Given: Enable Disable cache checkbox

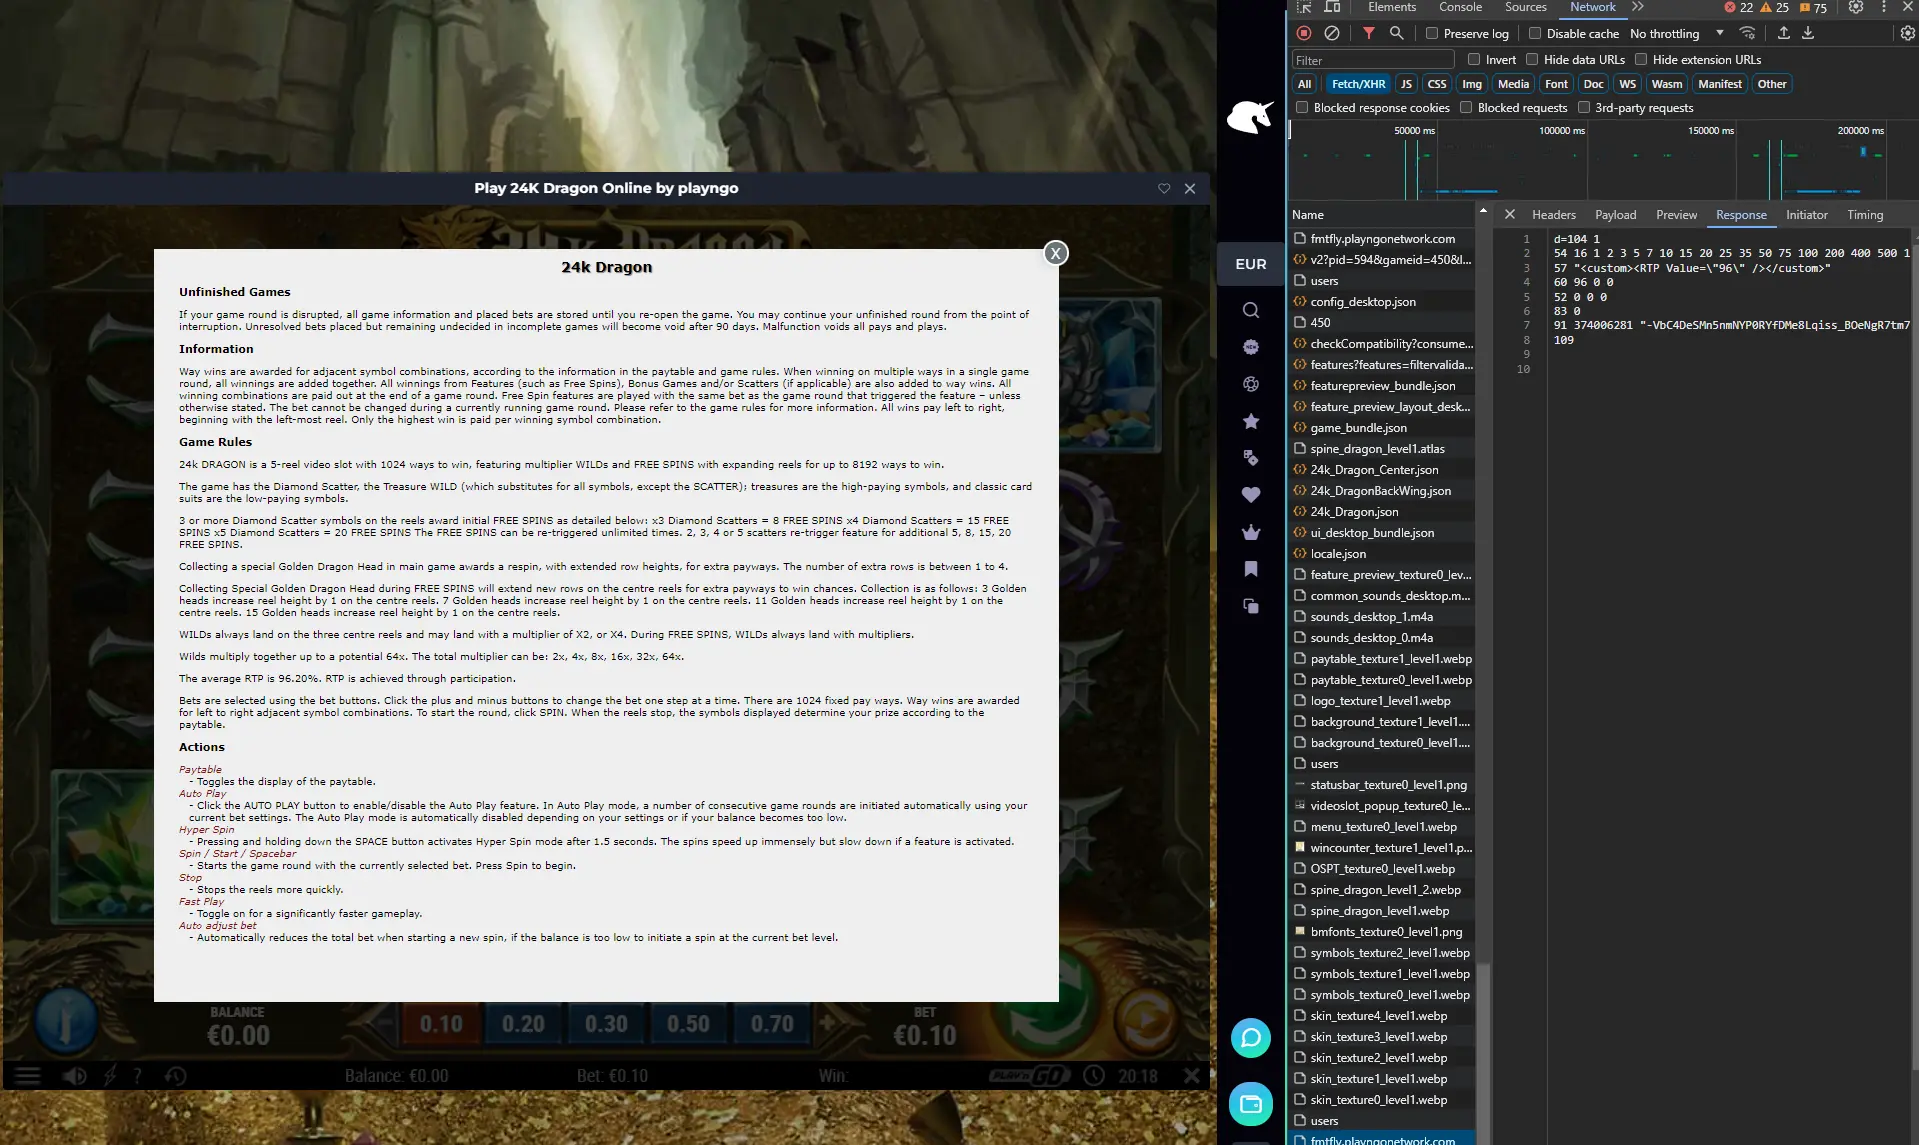Looking at the screenshot, I should 1535,33.
